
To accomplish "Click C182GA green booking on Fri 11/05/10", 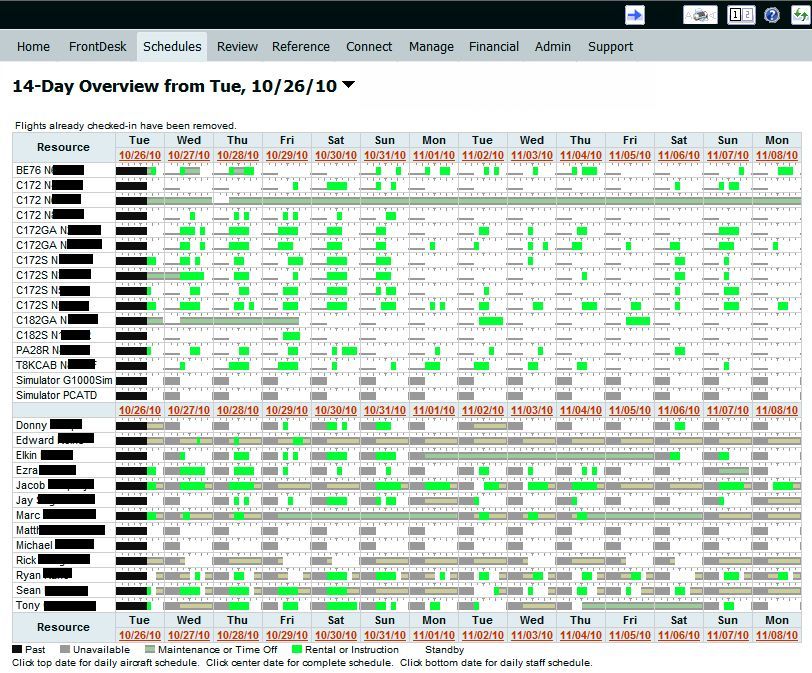I will pos(637,321).
